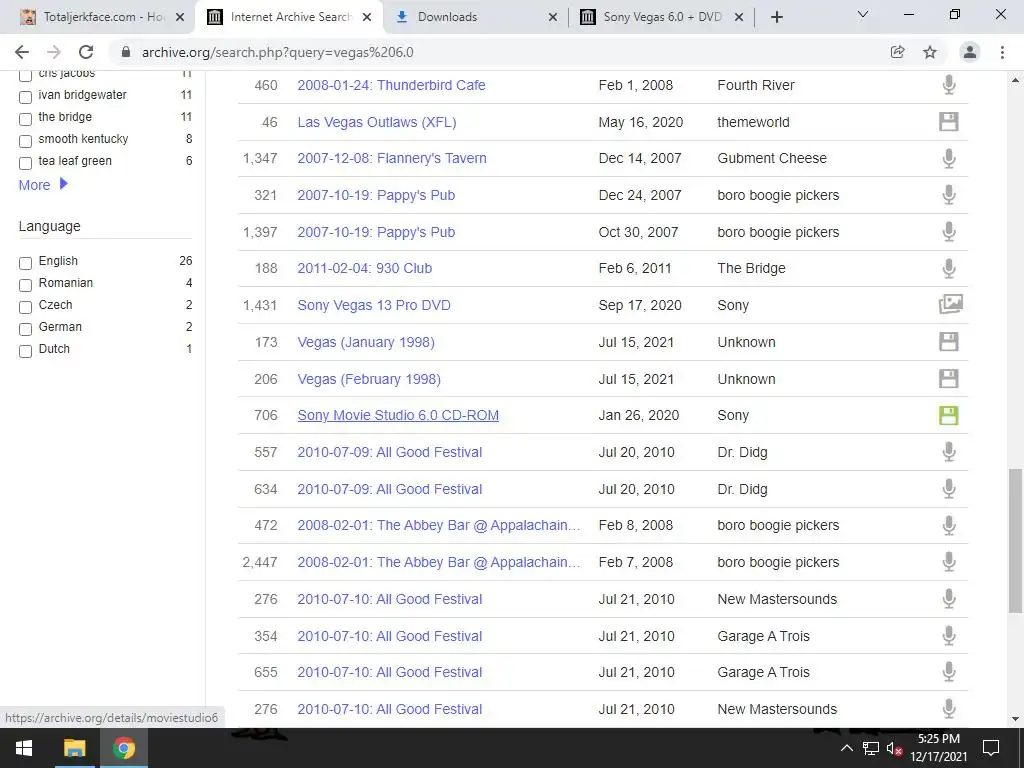This screenshot has width=1024, height=768.
Task: Open the Sony Vegas 13 Pro DVD link
Action: coord(374,305)
